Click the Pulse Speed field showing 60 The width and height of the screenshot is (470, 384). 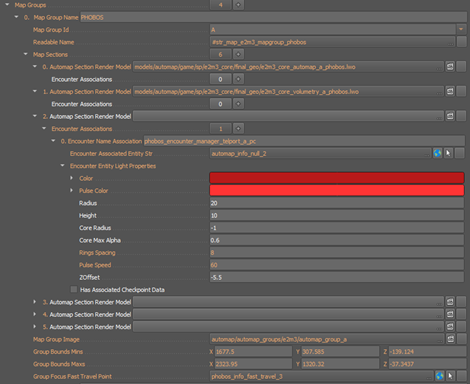tap(337, 265)
